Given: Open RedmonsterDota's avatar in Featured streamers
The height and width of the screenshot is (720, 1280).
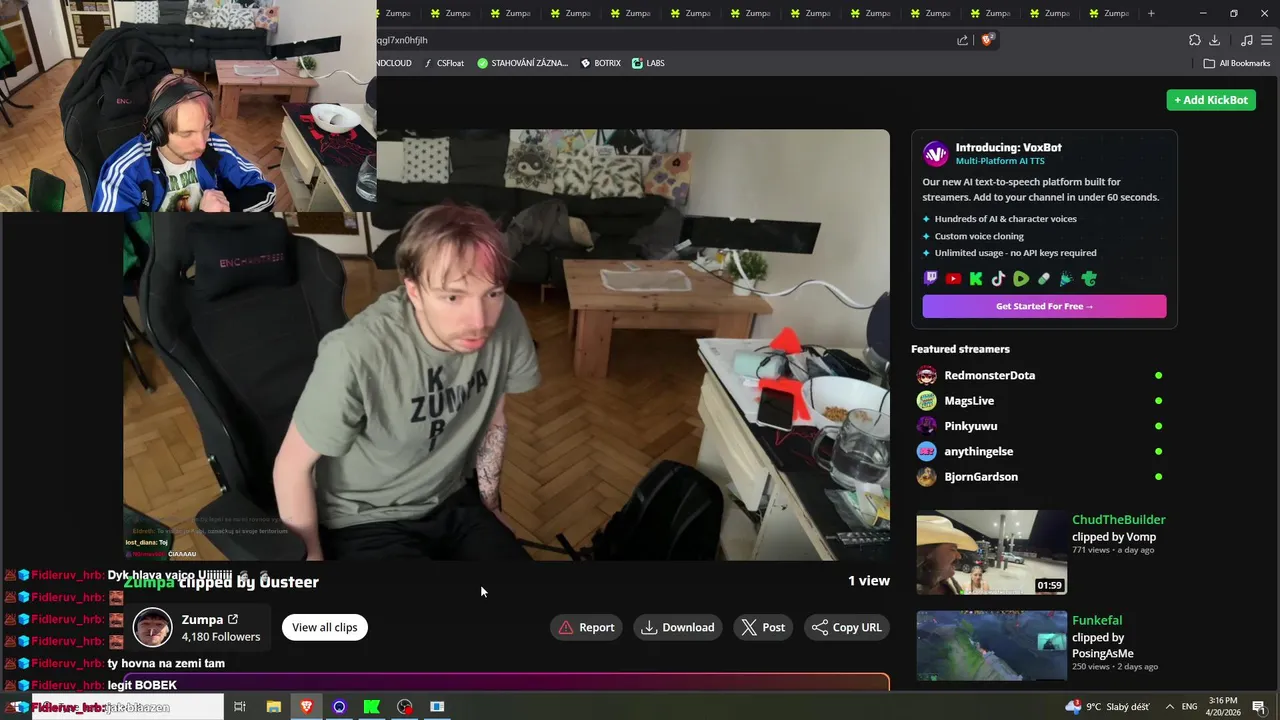Looking at the screenshot, I should click(x=927, y=375).
